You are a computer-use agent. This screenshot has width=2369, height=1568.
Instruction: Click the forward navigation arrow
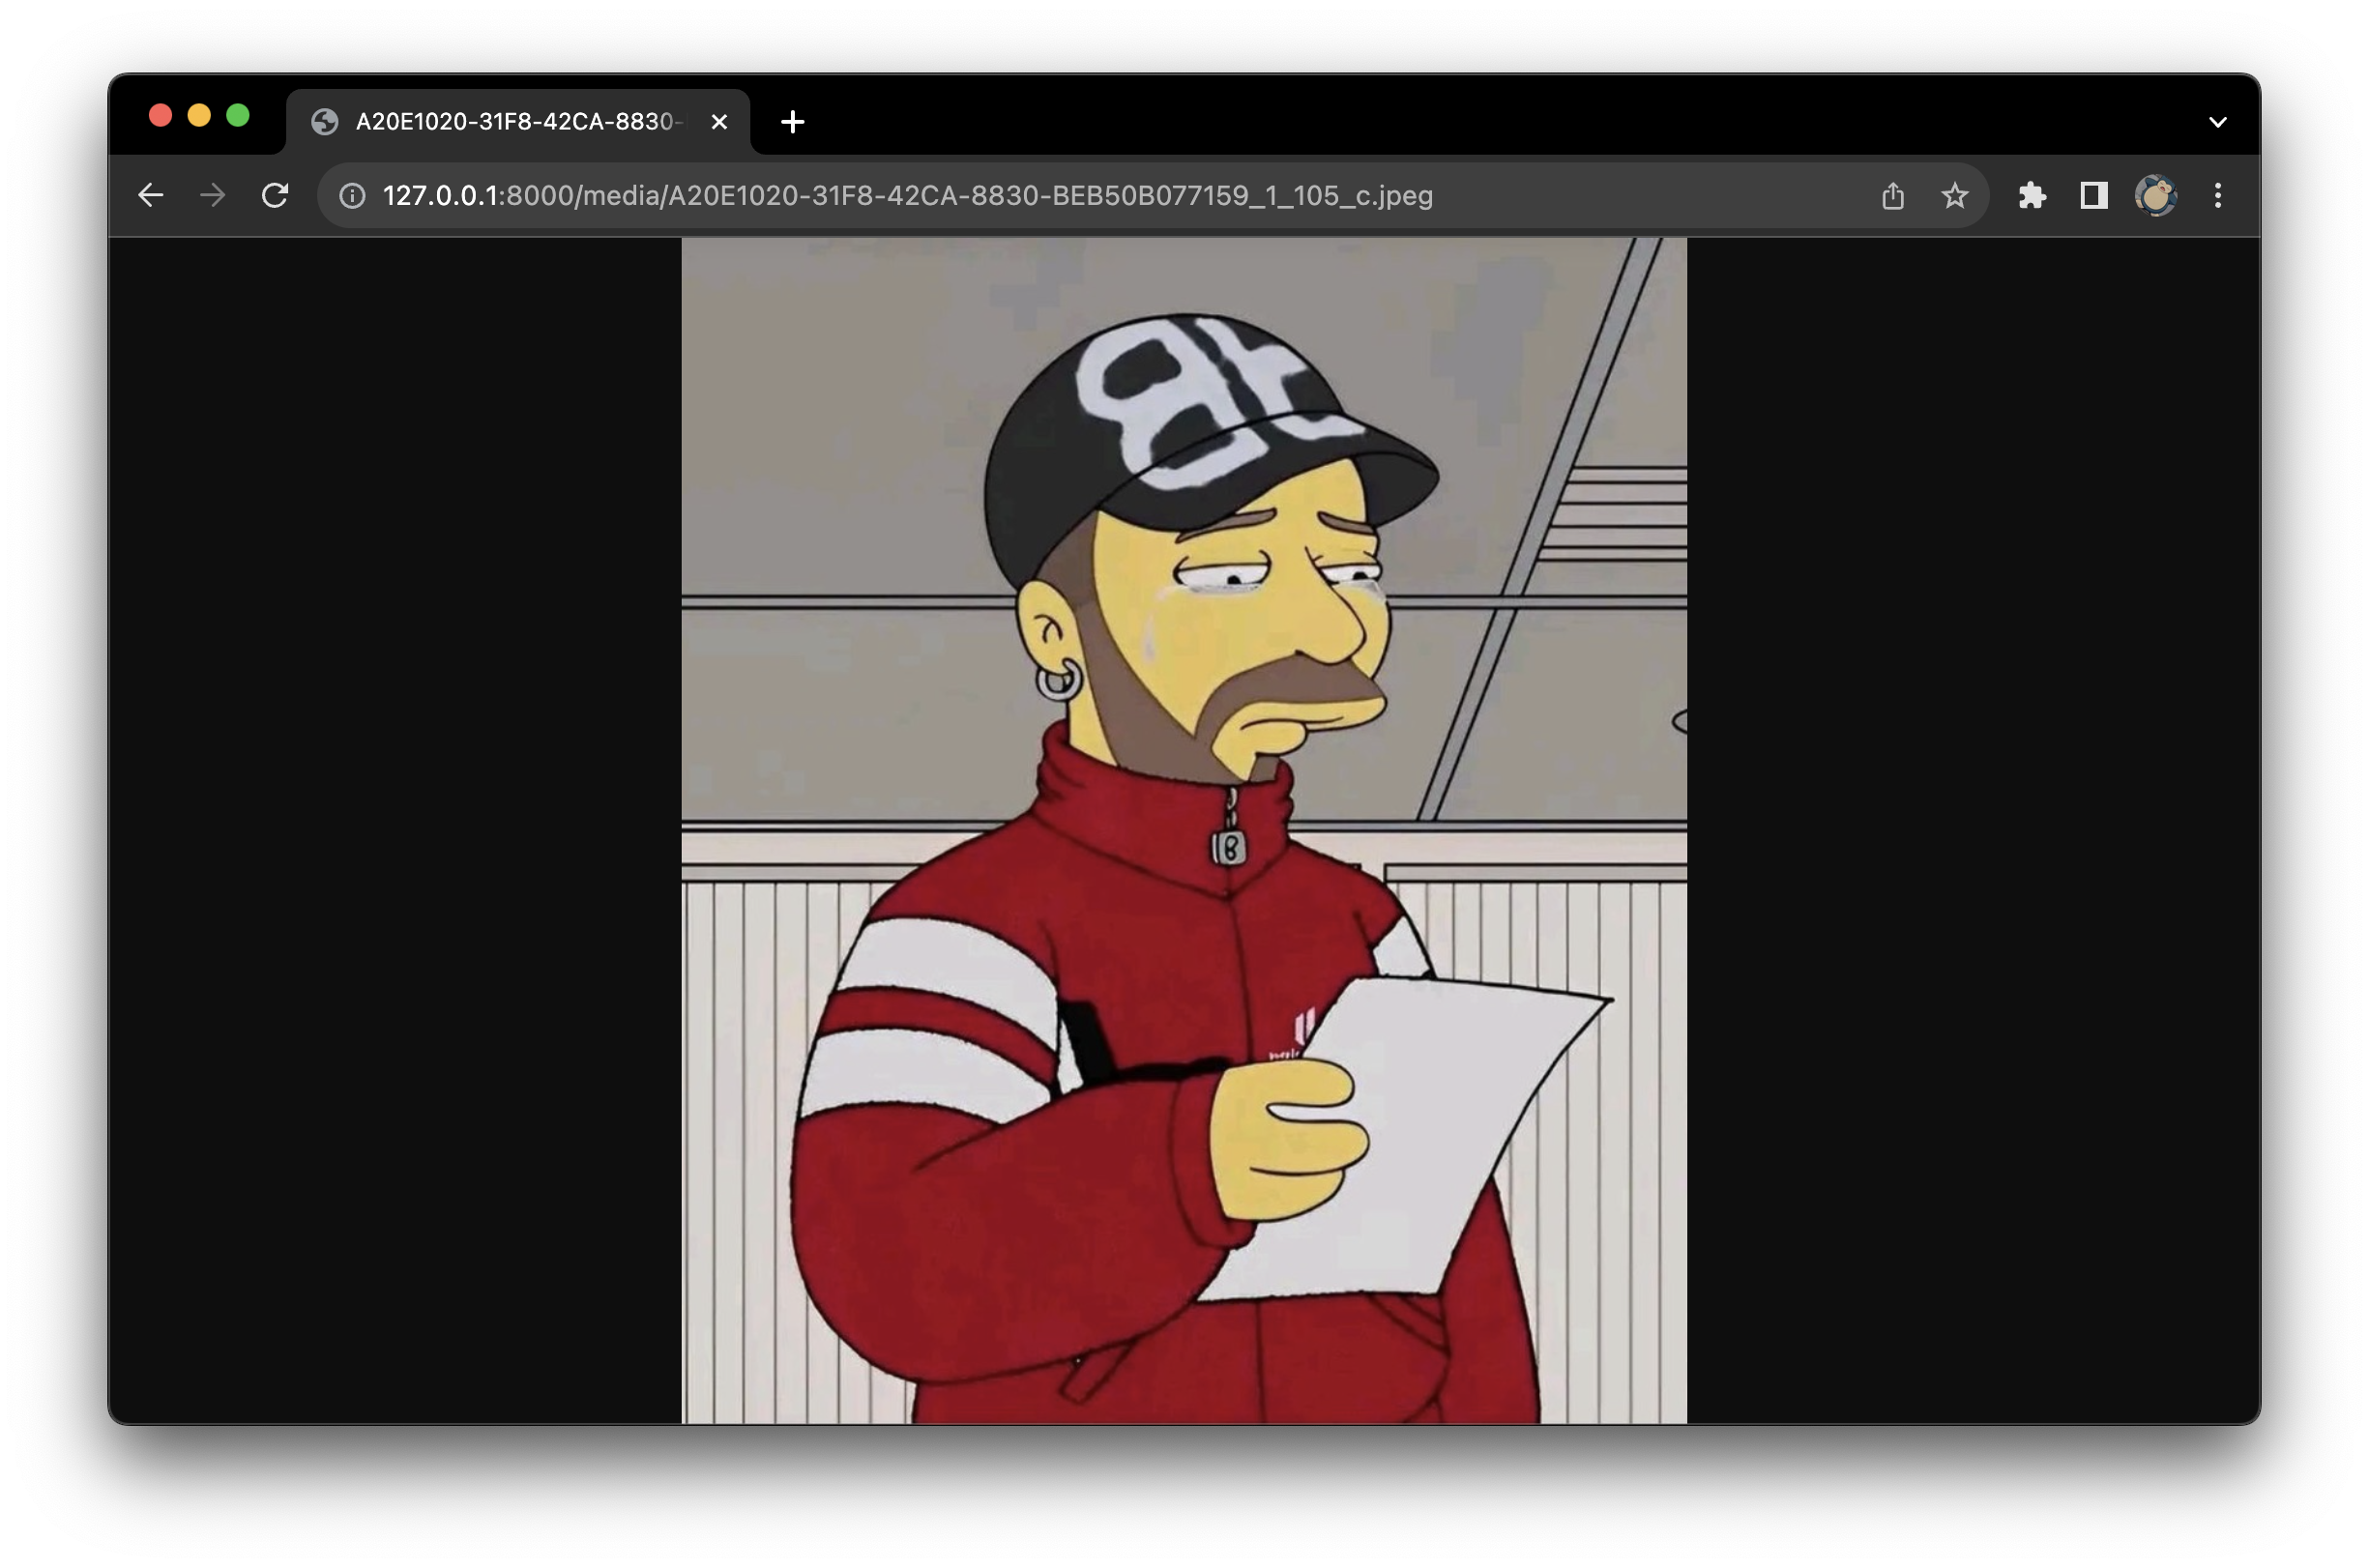[x=212, y=195]
